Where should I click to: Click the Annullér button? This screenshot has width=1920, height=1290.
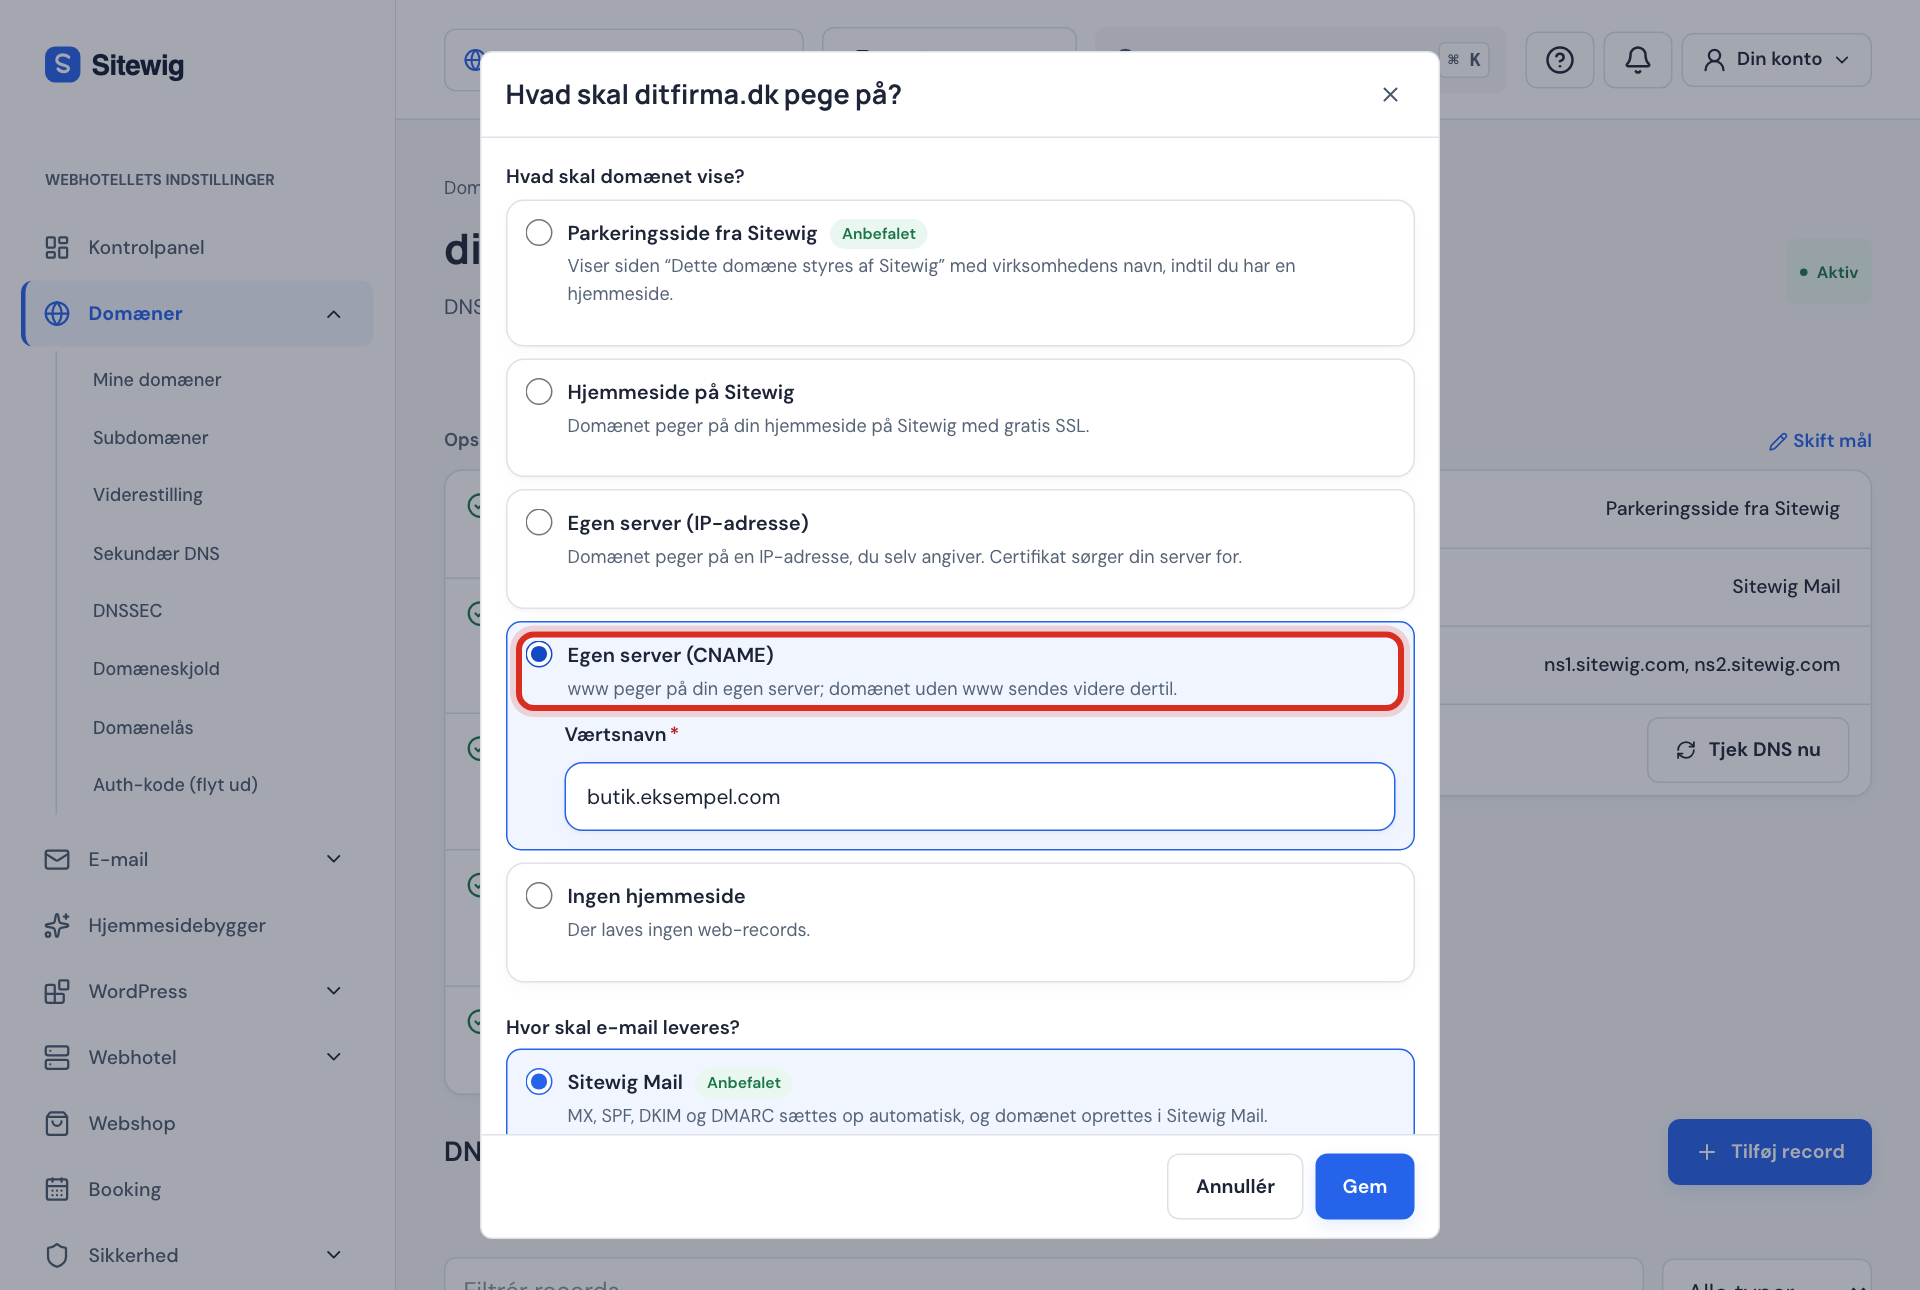coord(1235,1187)
